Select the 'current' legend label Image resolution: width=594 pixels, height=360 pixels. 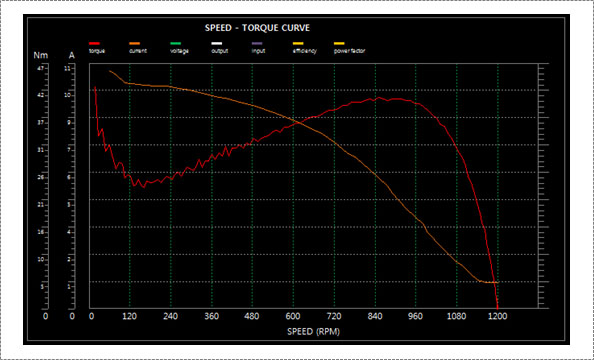click(x=138, y=51)
